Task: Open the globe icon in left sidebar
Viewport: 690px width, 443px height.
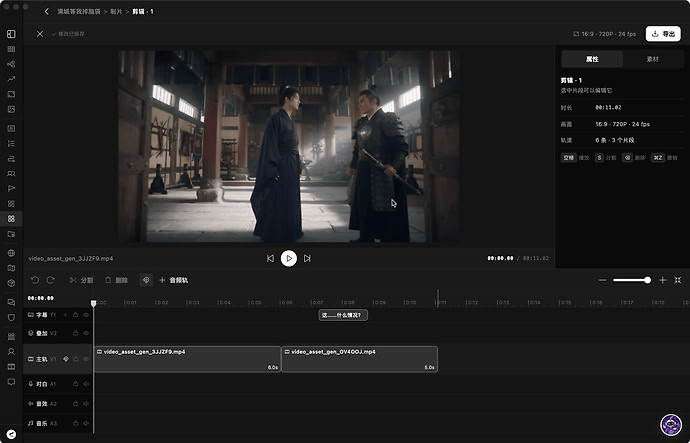Action: point(11,253)
